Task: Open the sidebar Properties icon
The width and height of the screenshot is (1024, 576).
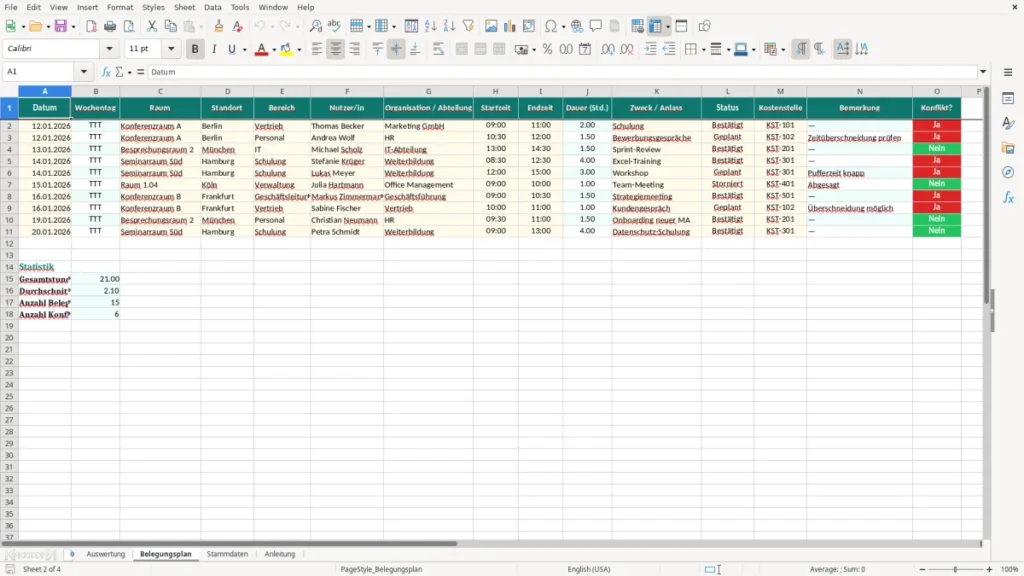Action: (x=1008, y=99)
